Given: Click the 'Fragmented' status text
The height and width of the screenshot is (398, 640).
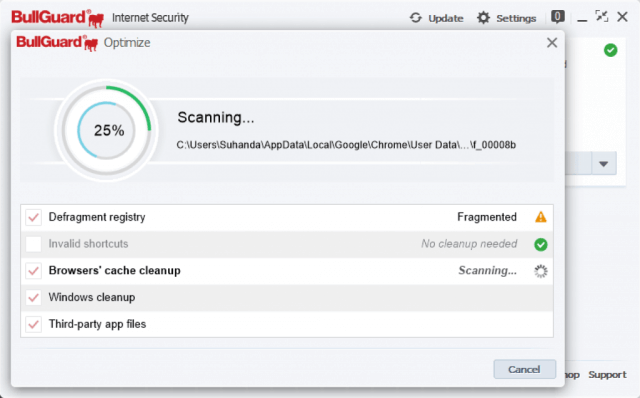Looking at the screenshot, I should [x=487, y=217].
